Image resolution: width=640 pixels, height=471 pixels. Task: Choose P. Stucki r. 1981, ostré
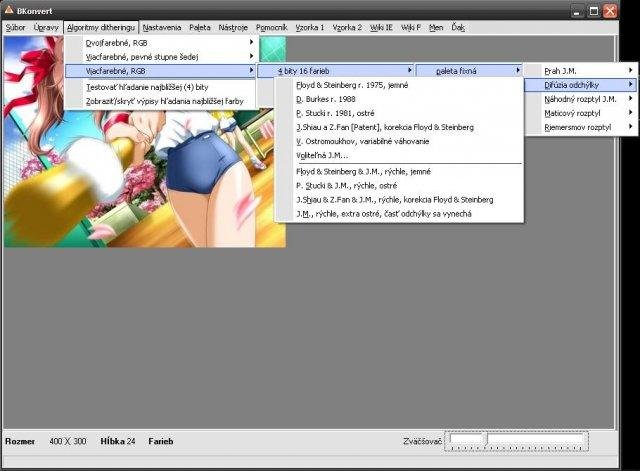[x=399, y=113]
